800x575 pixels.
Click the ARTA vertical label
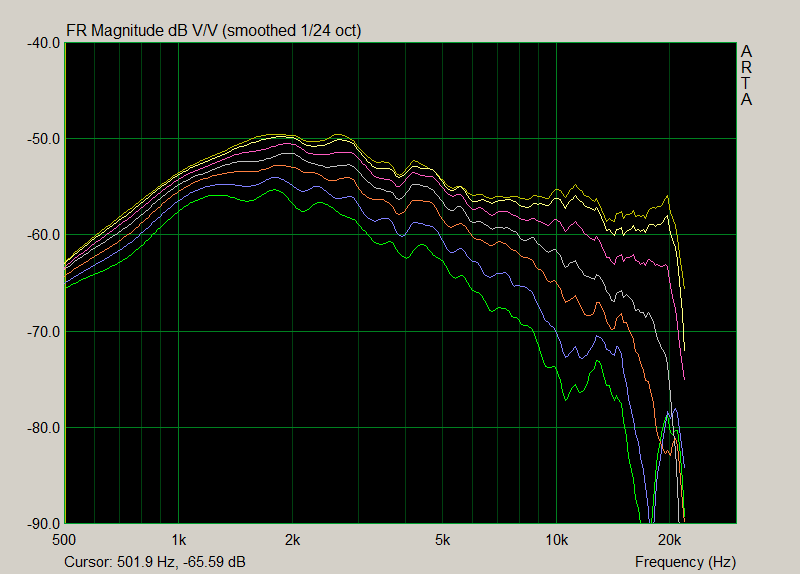746,76
